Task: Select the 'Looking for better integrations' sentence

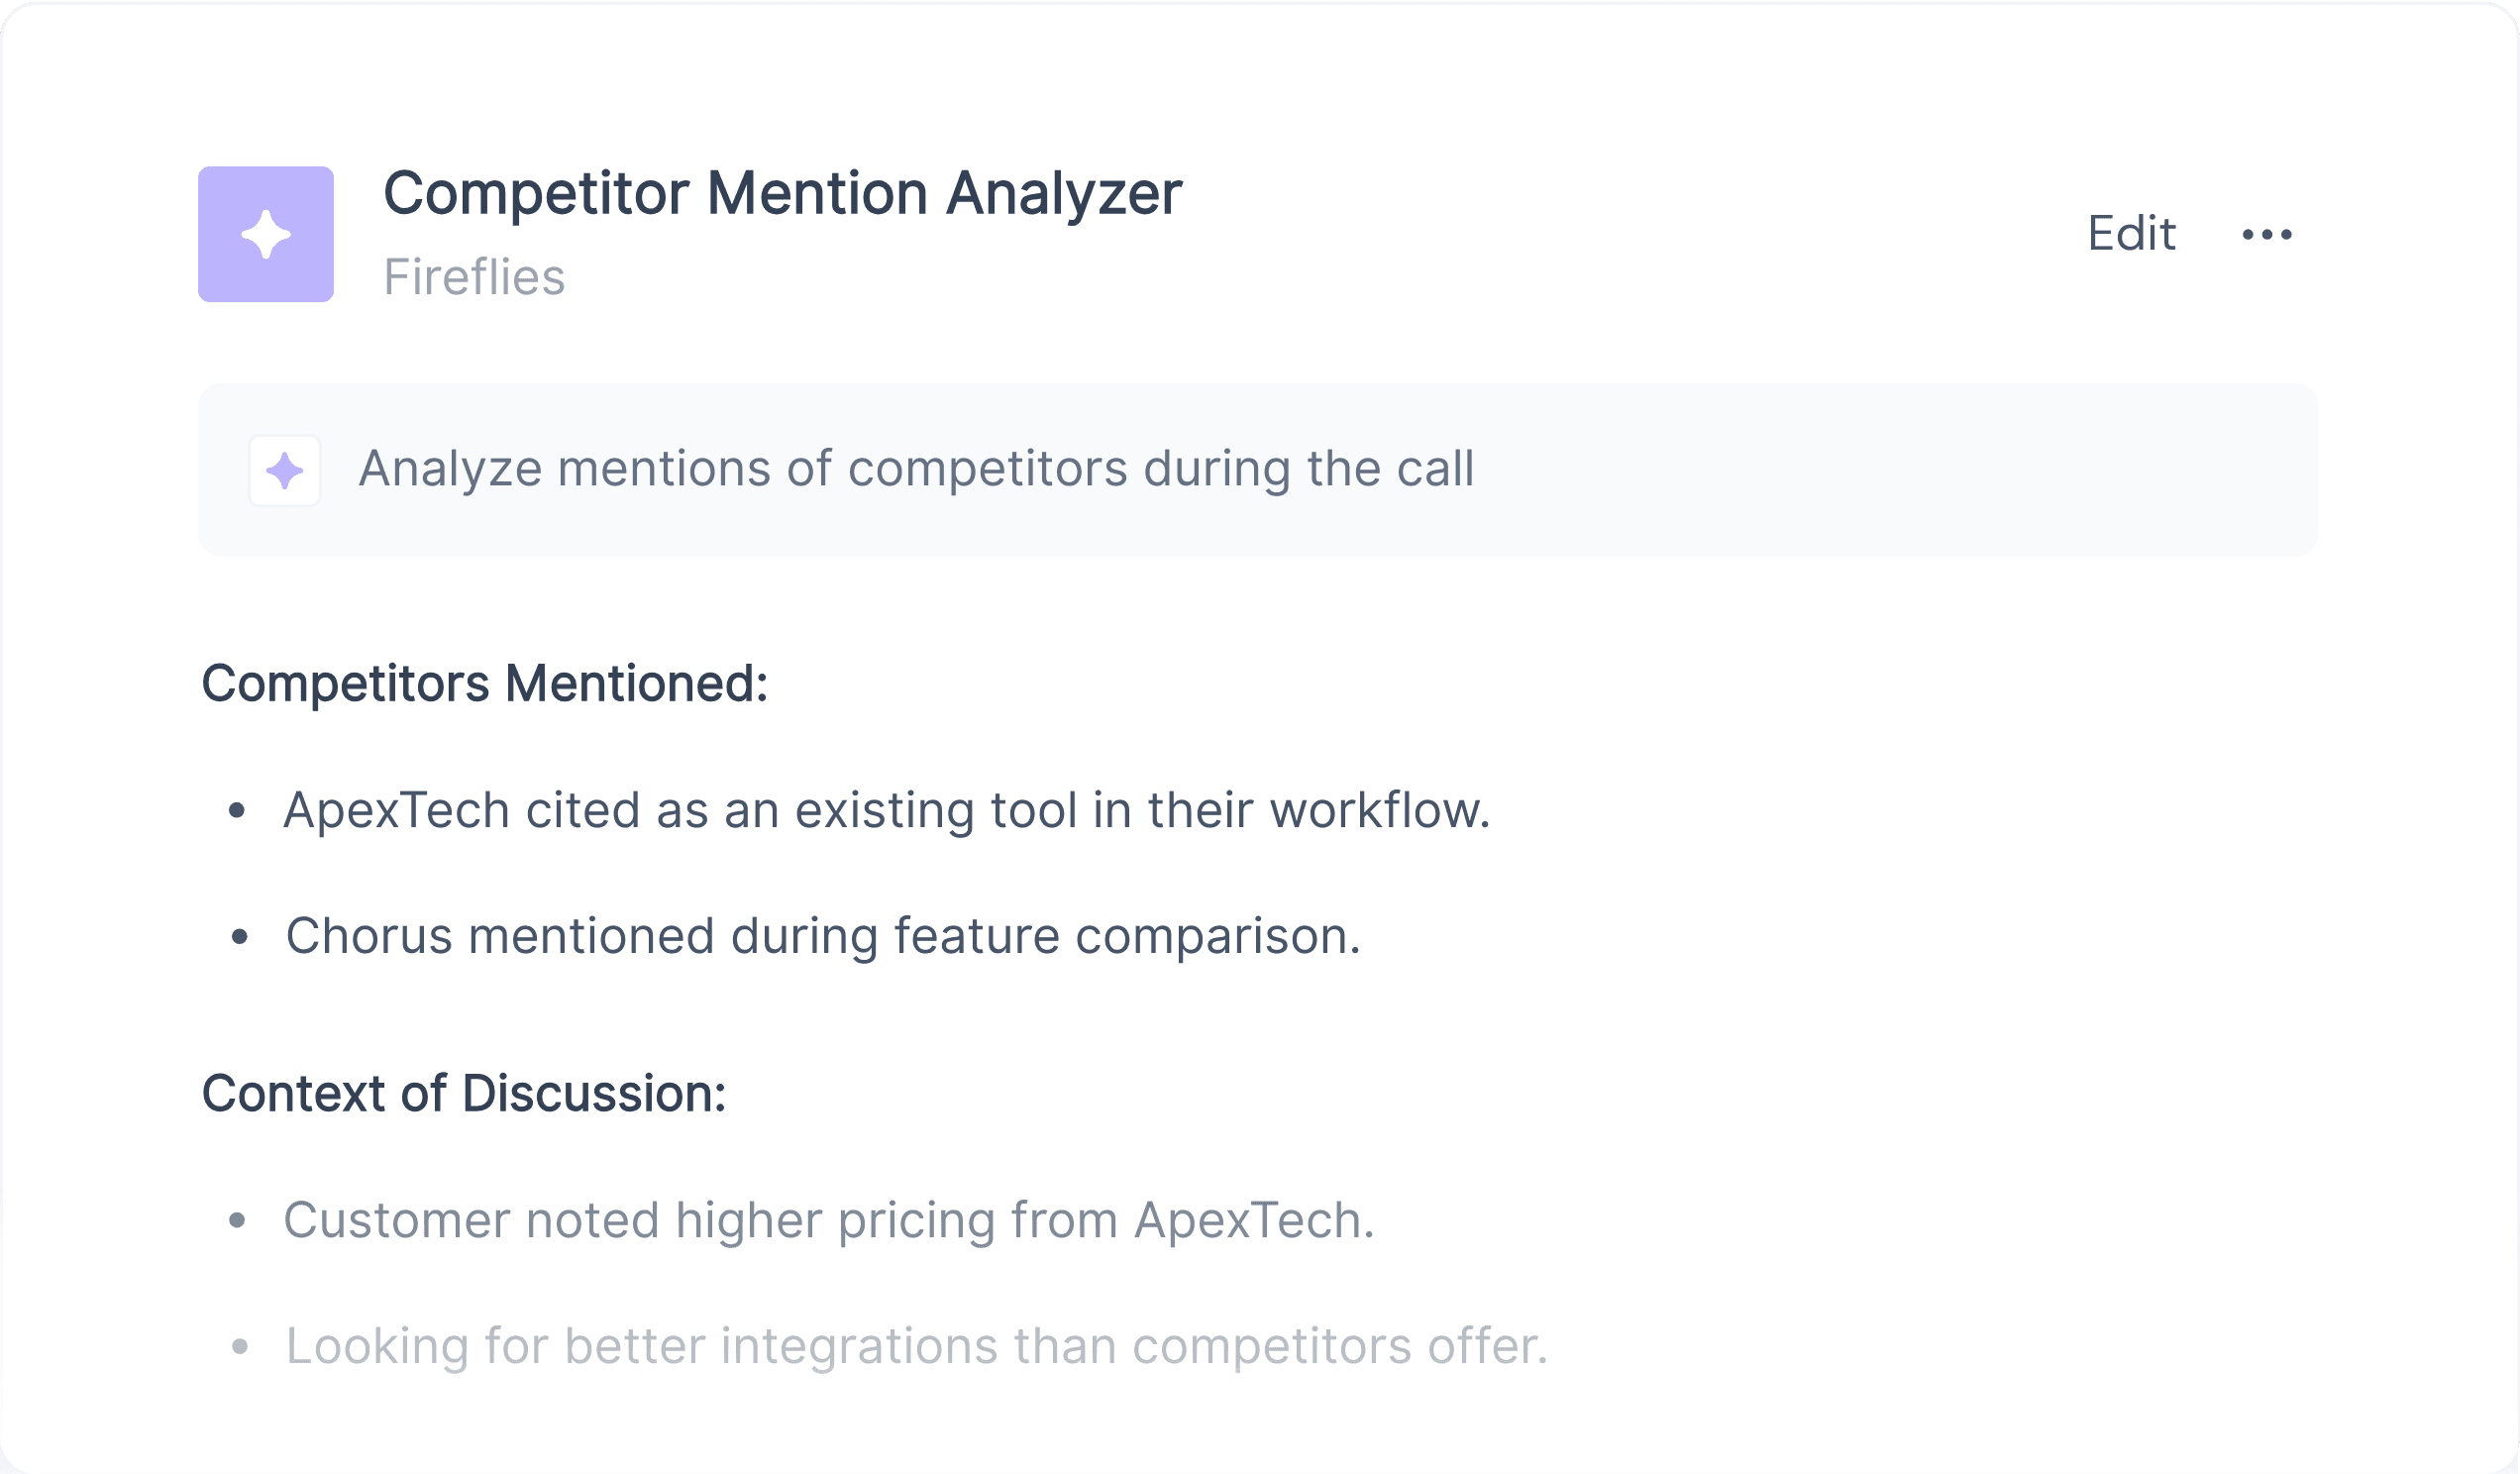Action: pos(917,1346)
